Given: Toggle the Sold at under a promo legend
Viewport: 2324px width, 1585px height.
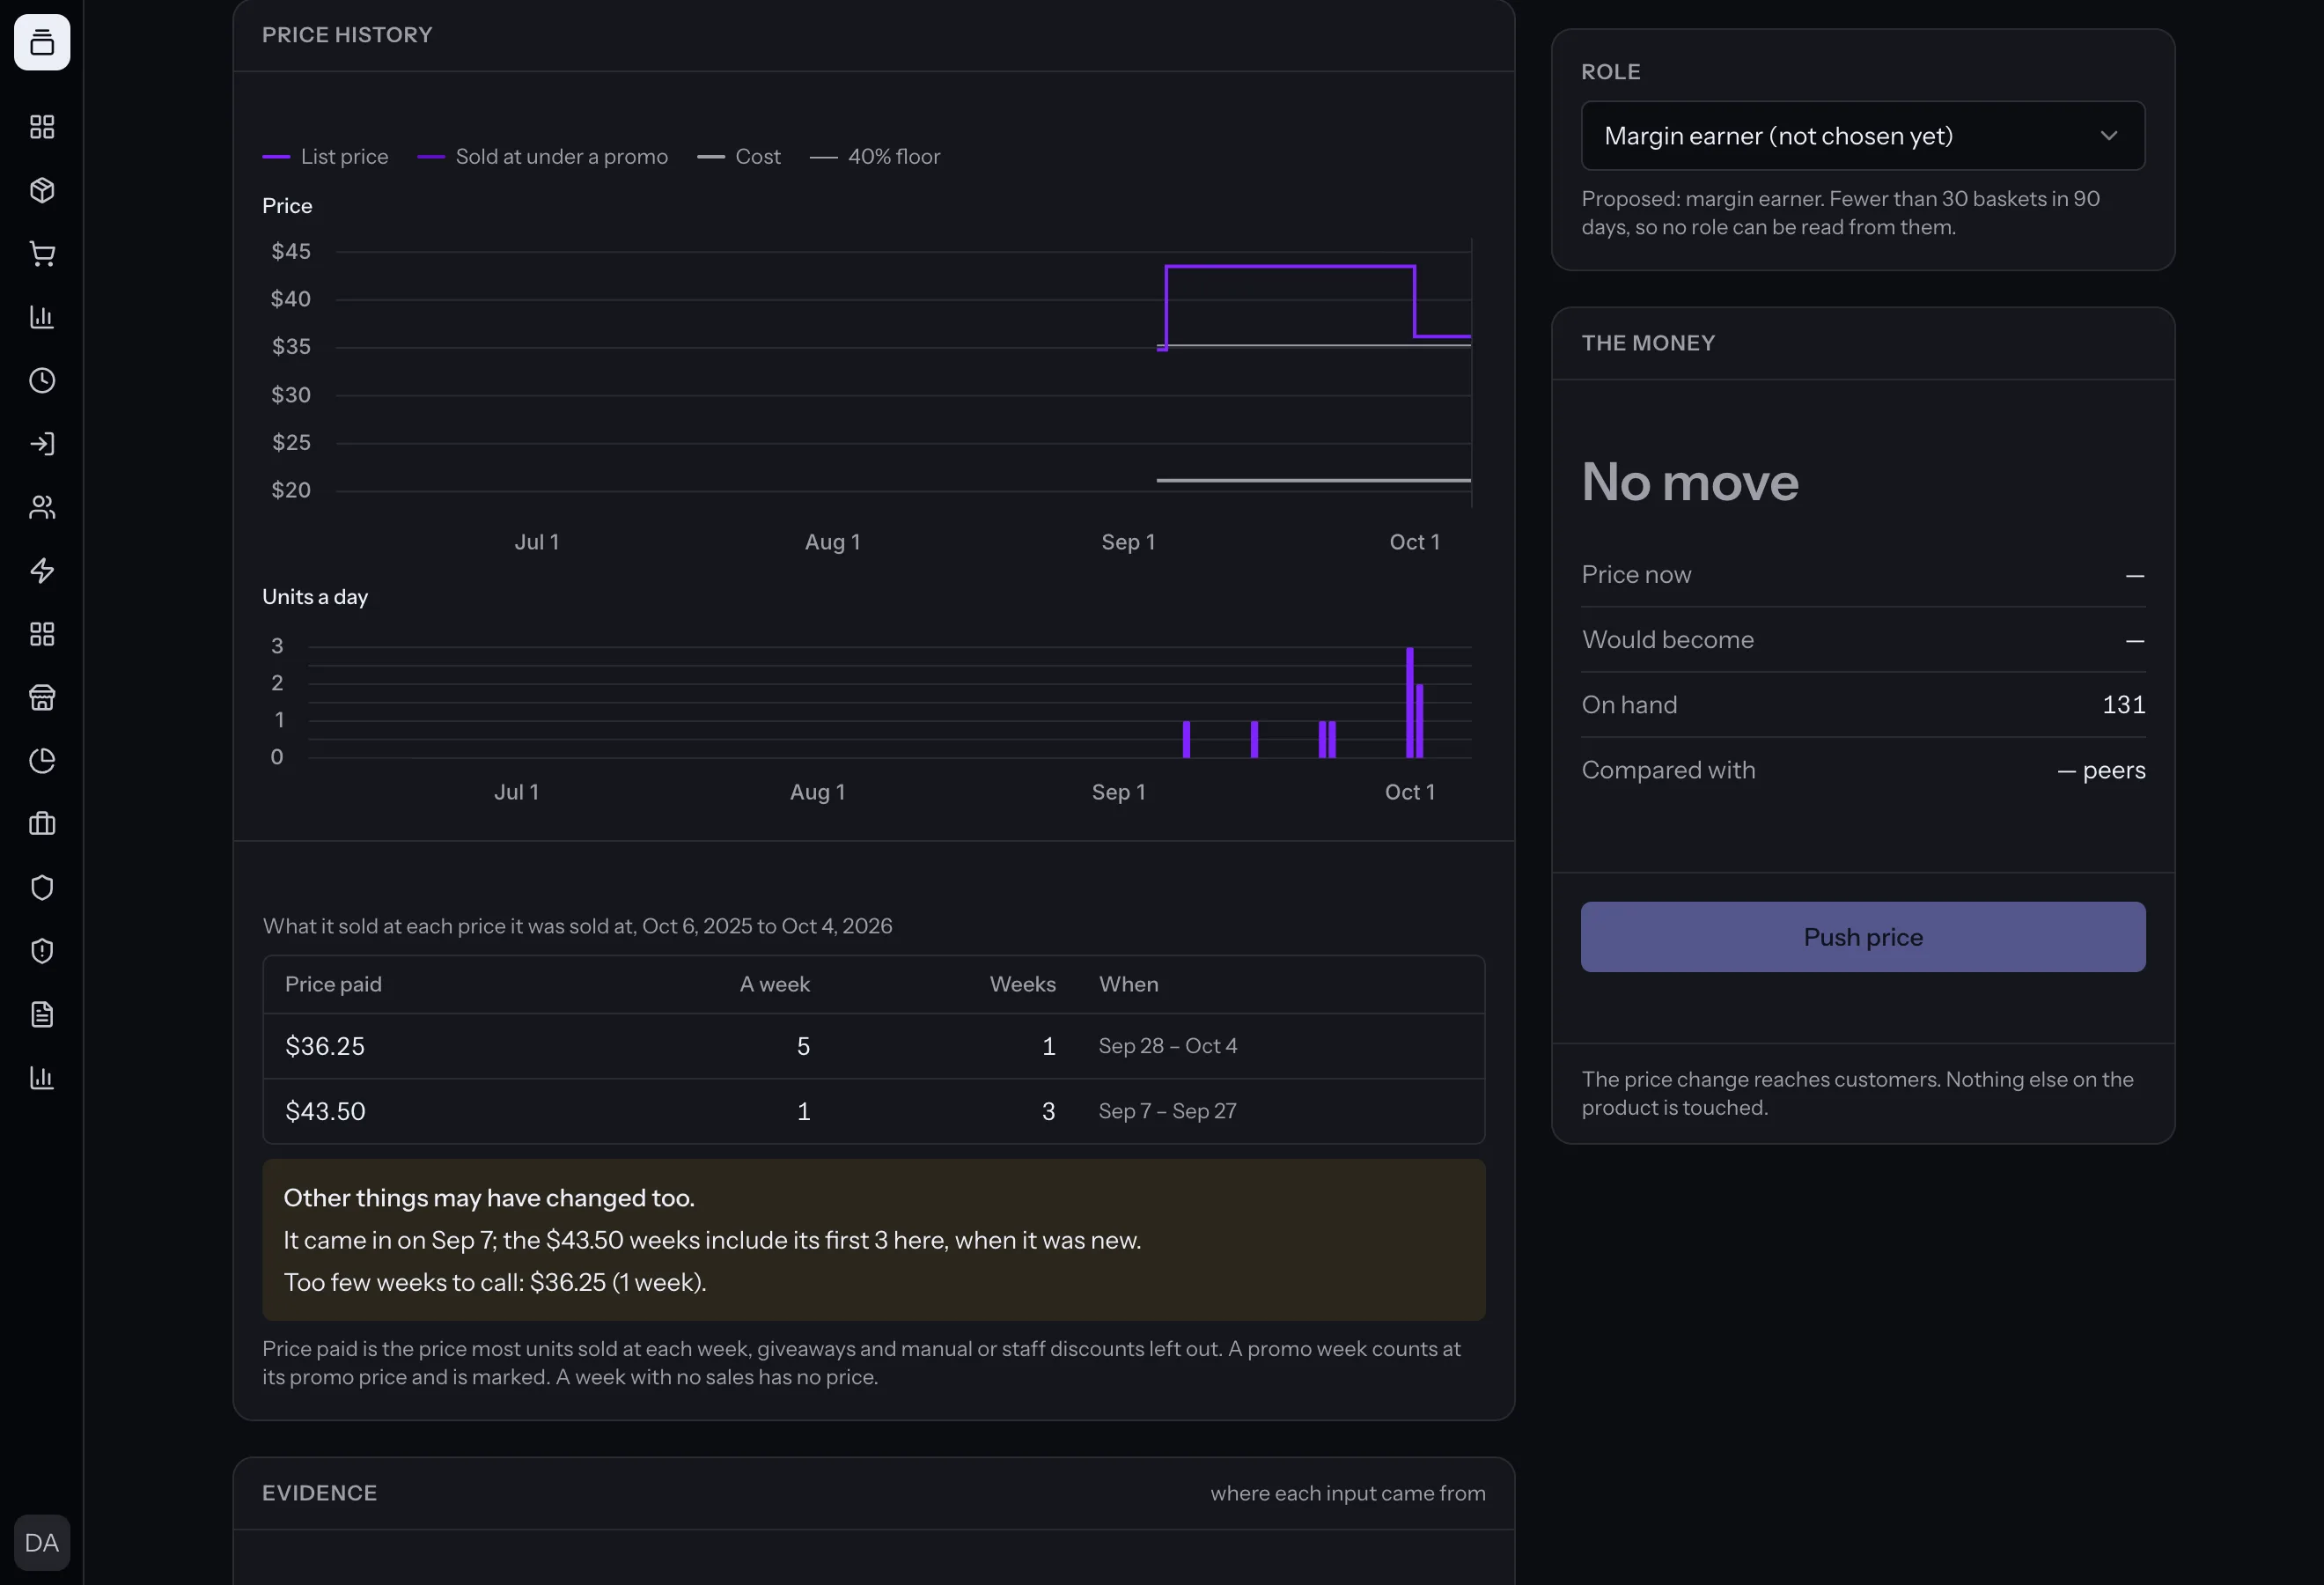Looking at the screenshot, I should pos(542,157).
